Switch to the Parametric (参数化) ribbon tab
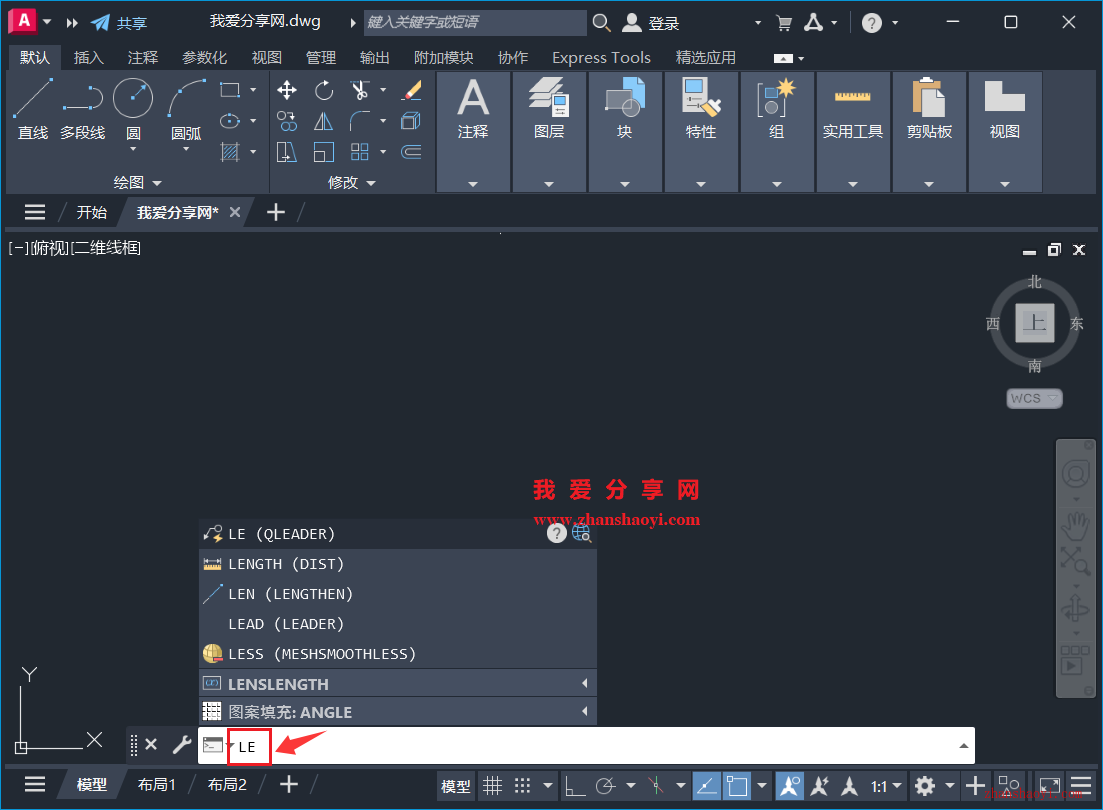The width and height of the screenshot is (1103, 810). point(205,58)
